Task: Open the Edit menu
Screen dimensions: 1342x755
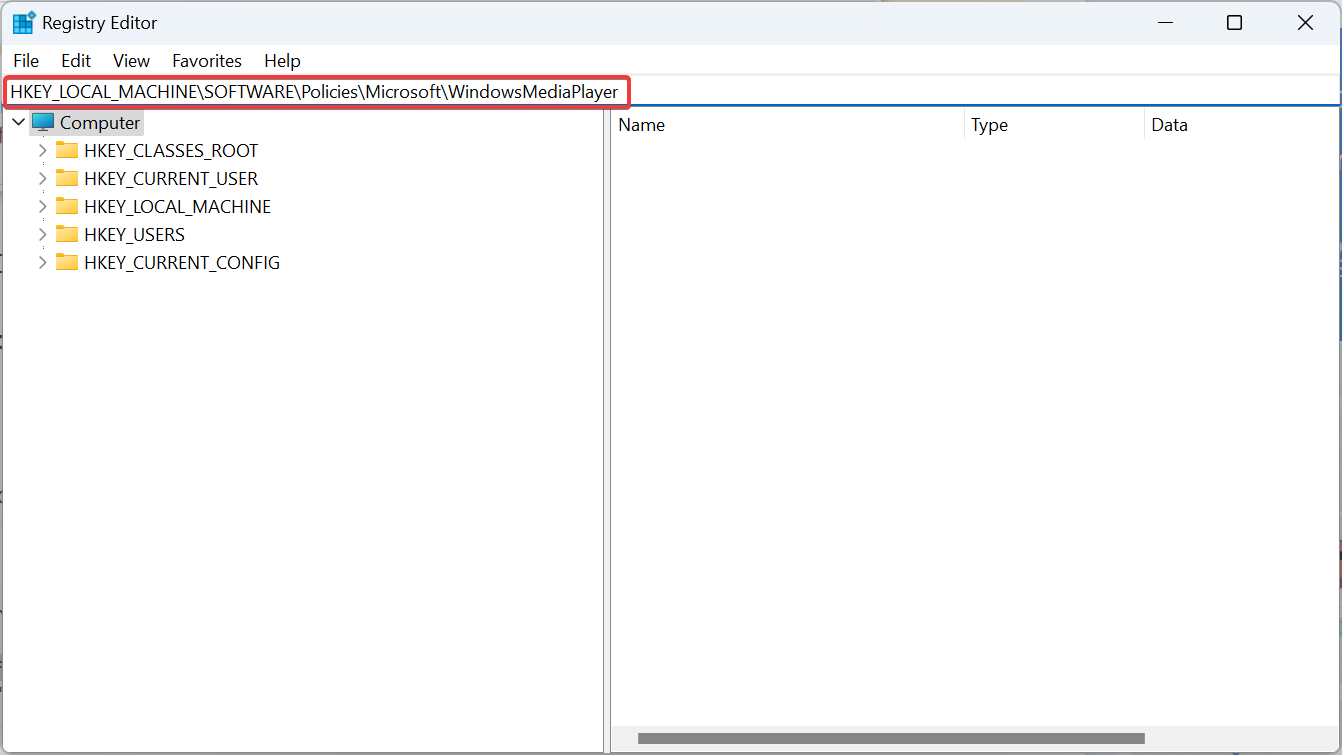Action: [x=75, y=60]
